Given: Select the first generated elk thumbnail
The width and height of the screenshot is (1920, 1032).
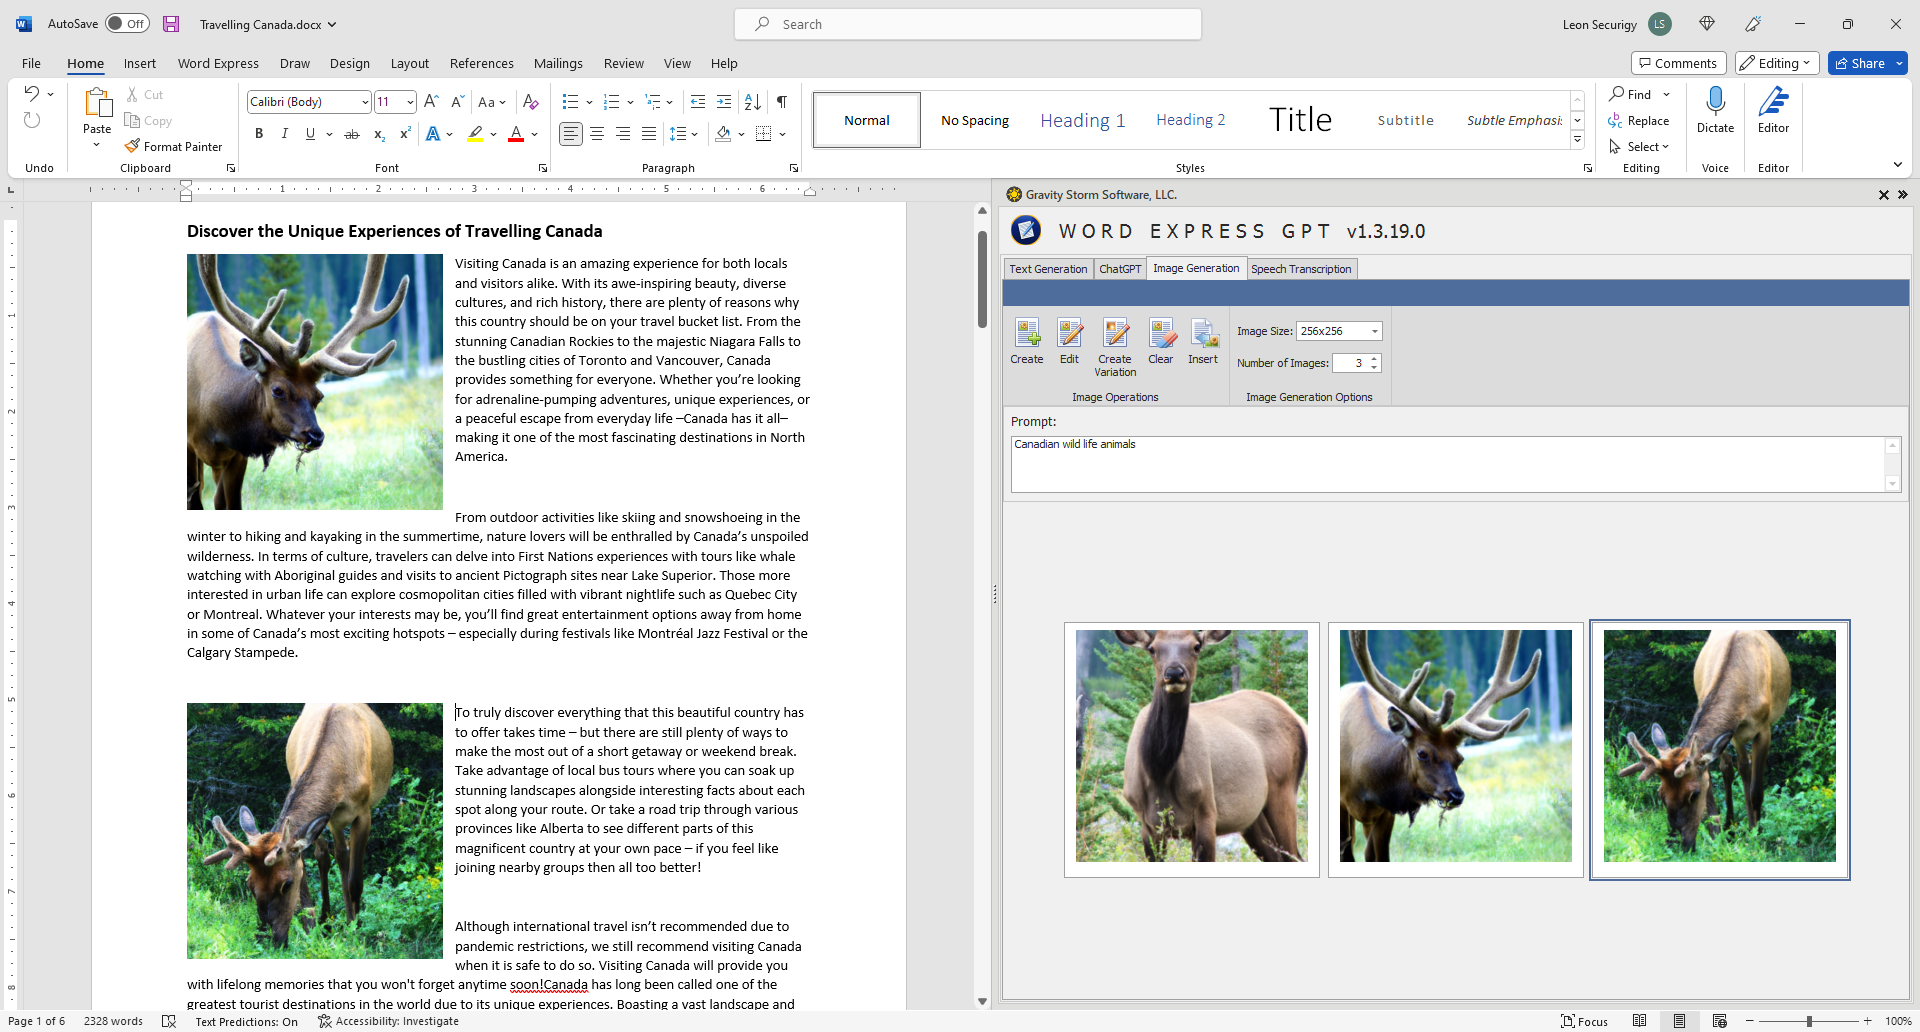Looking at the screenshot, I should click(x=1191, y=746).
